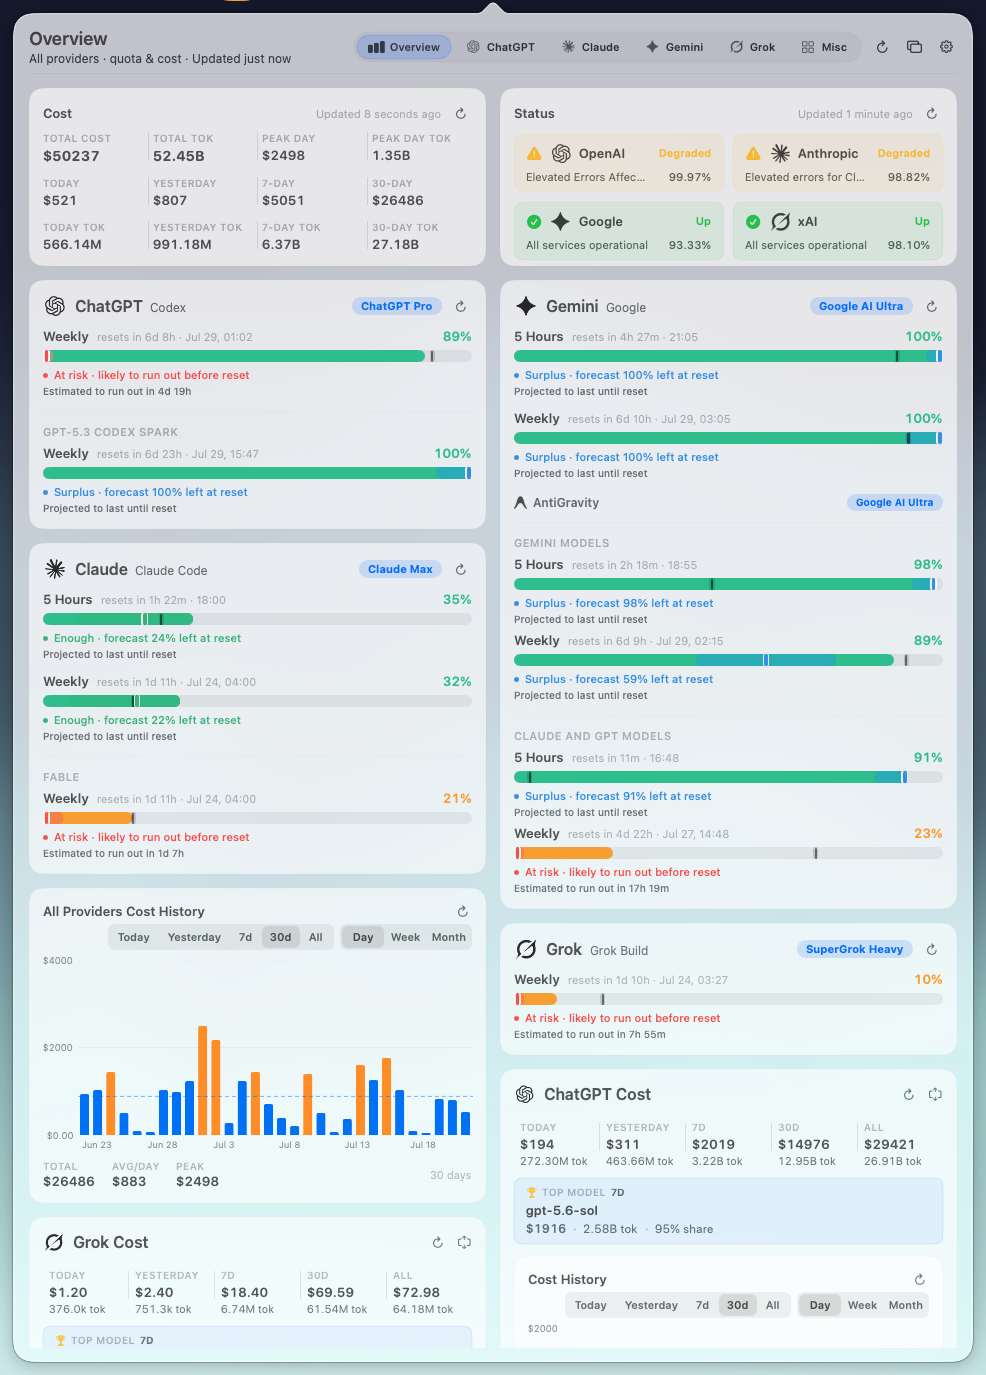Open the window layout icon in header

tap(914, 47)
